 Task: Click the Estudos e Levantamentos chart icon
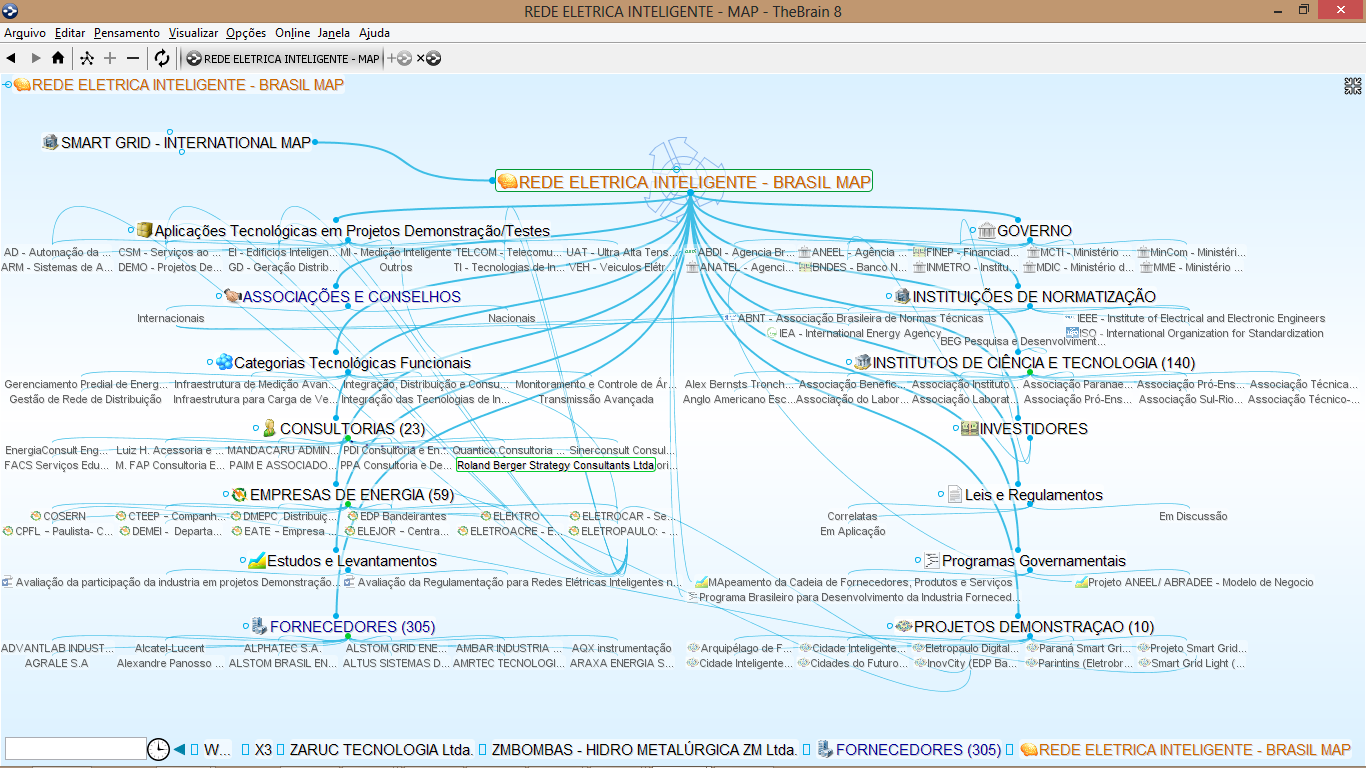(256, 561)
